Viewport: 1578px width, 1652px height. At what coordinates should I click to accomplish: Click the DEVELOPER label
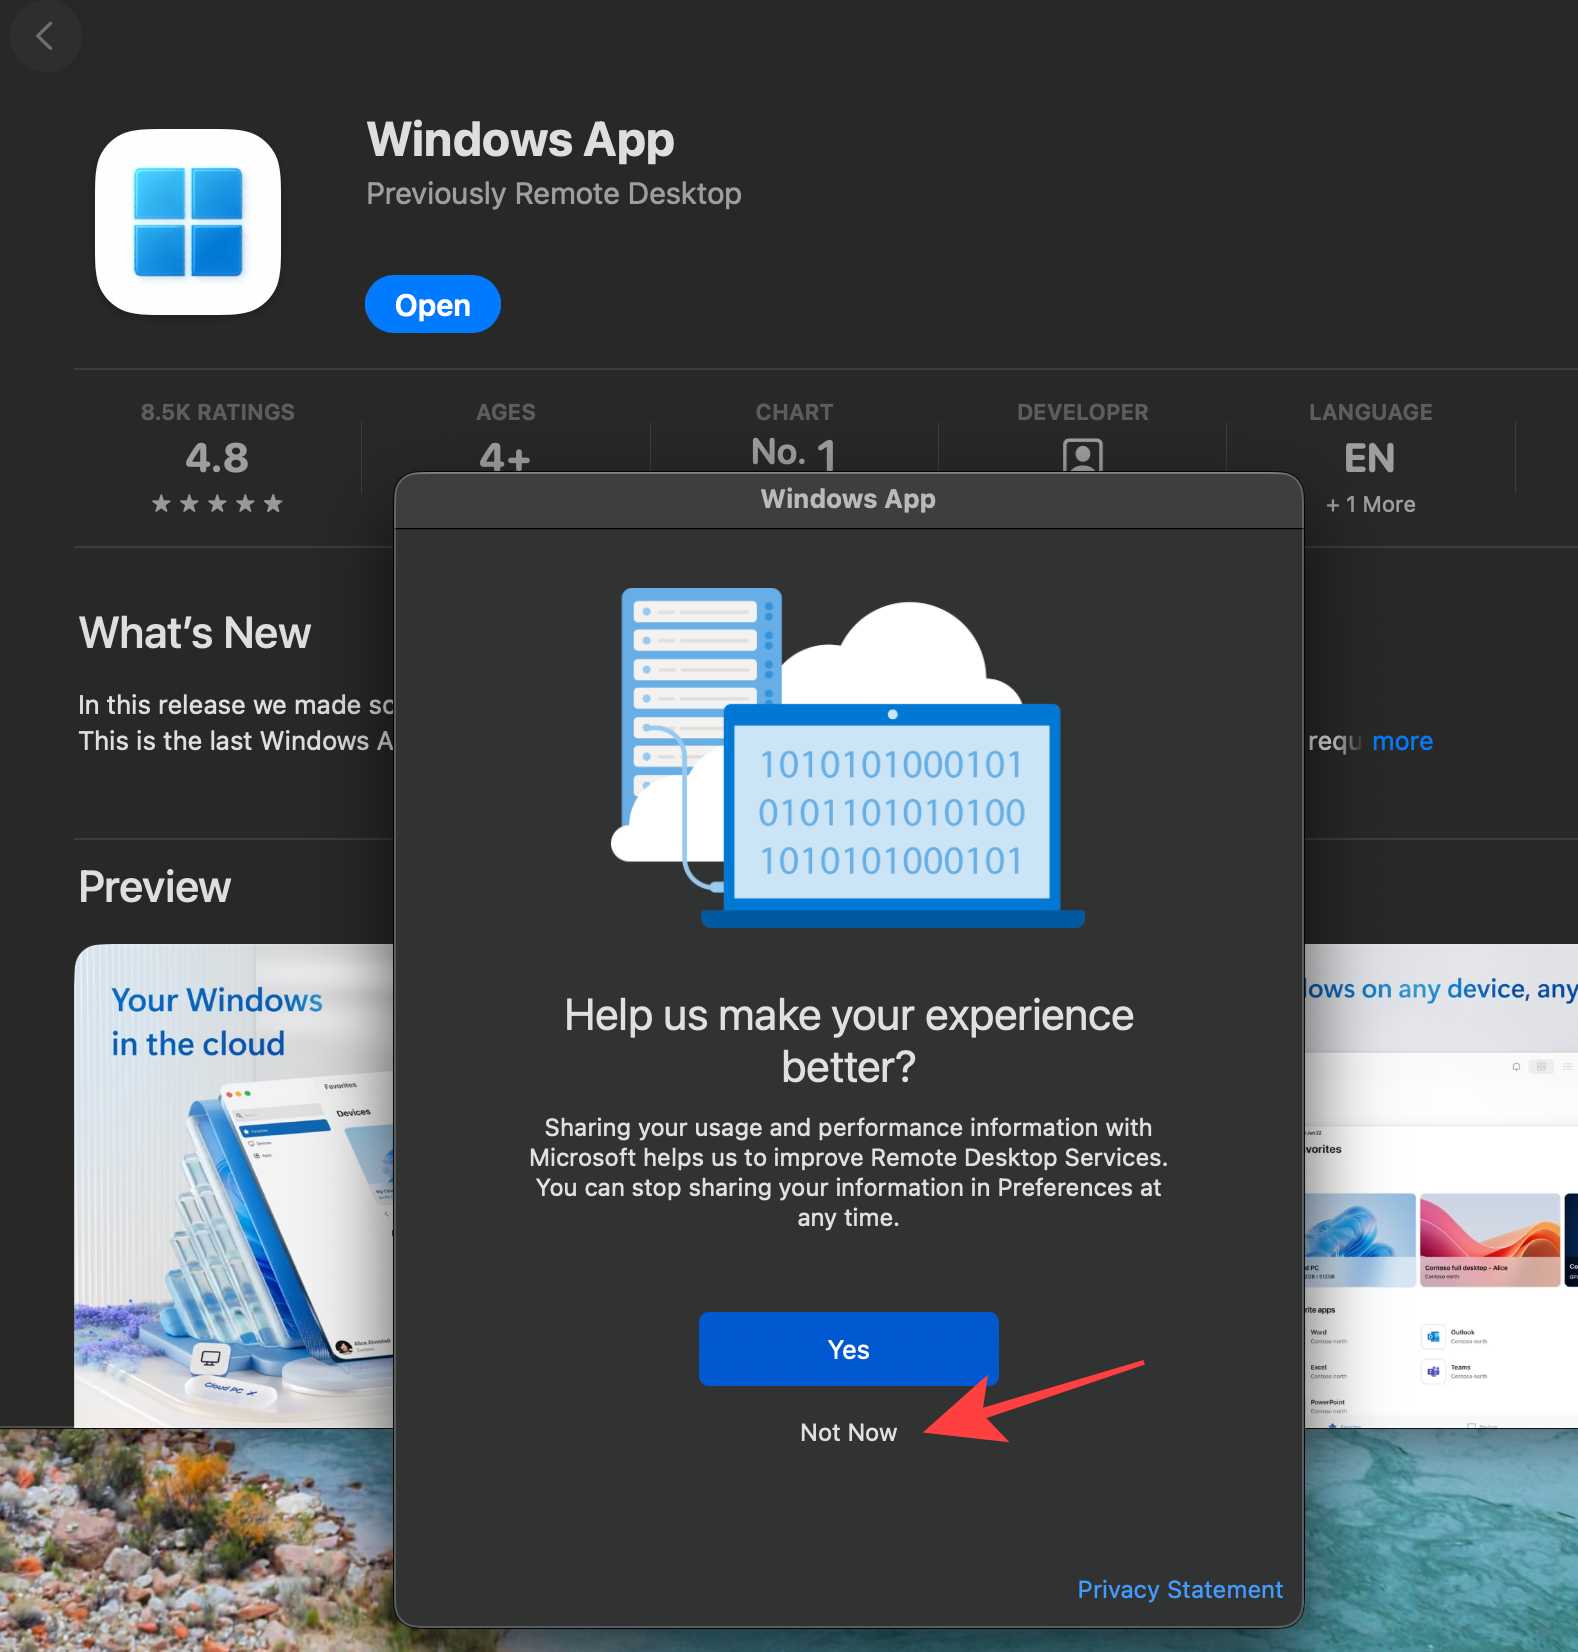pyautogui.click(x=1083, y=412)
